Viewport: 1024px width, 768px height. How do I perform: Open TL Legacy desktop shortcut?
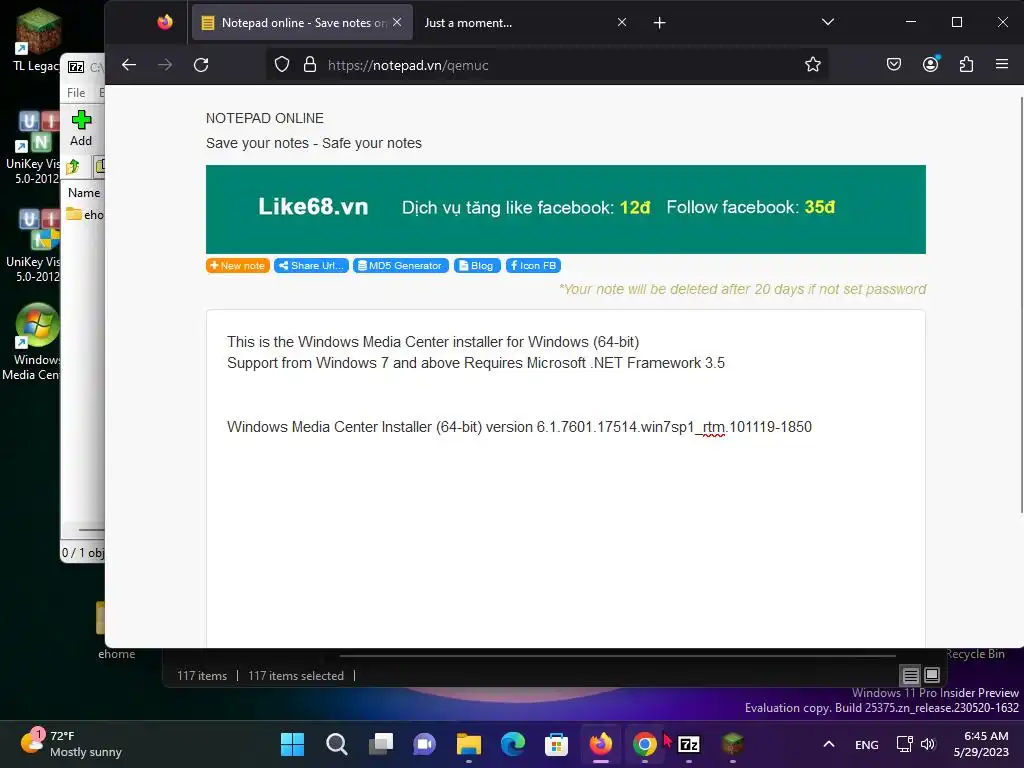coord(37,40)
